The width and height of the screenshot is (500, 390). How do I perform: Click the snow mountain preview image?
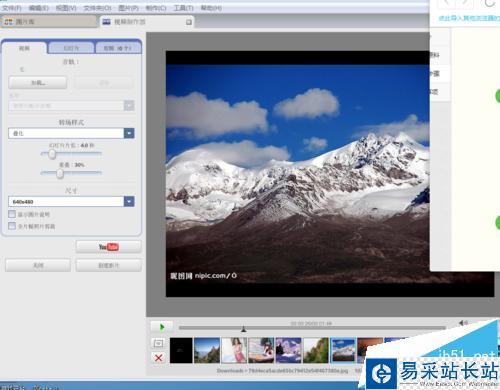(297, 173)
